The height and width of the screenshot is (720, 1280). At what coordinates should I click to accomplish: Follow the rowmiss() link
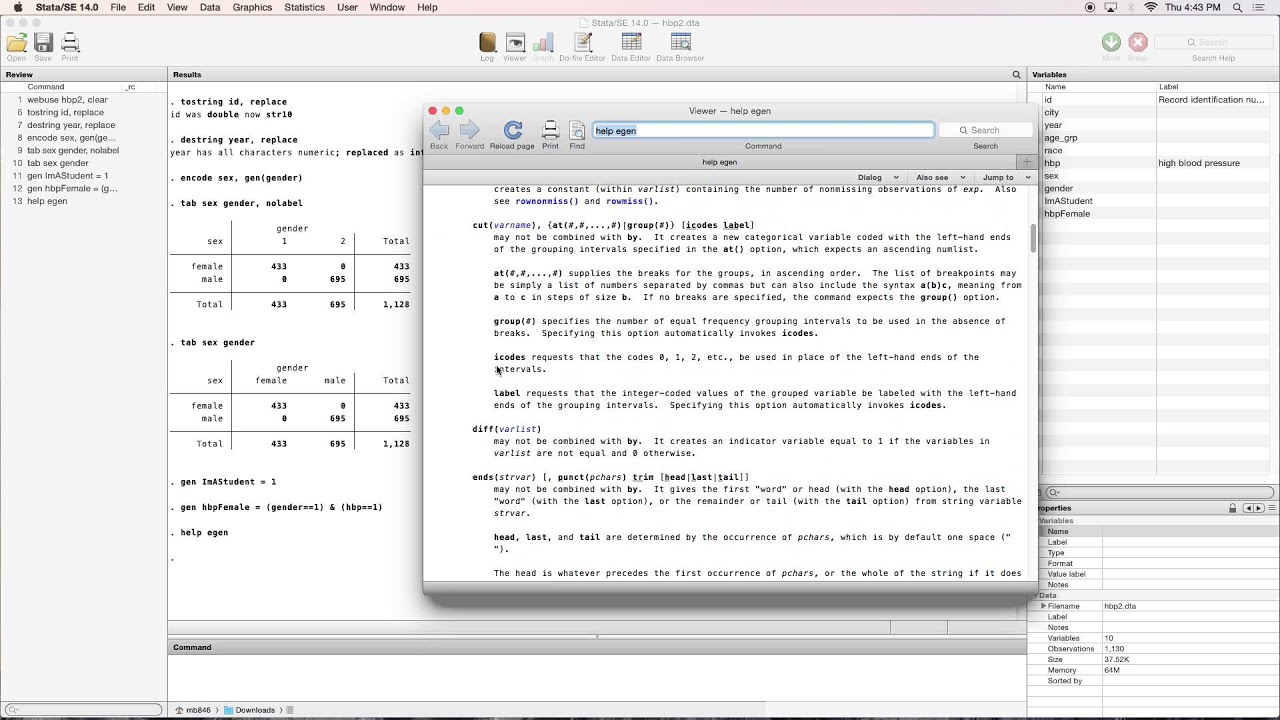[x=629, y=201]
